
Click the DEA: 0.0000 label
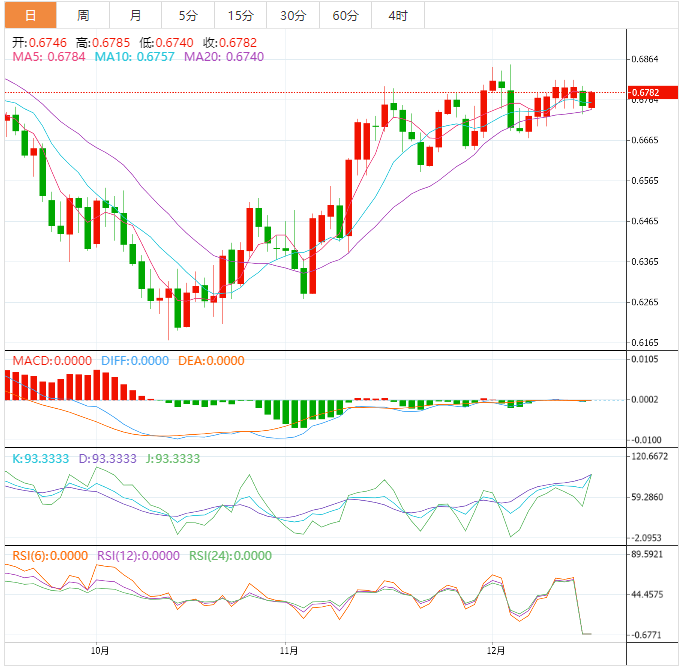click(211, 361)
